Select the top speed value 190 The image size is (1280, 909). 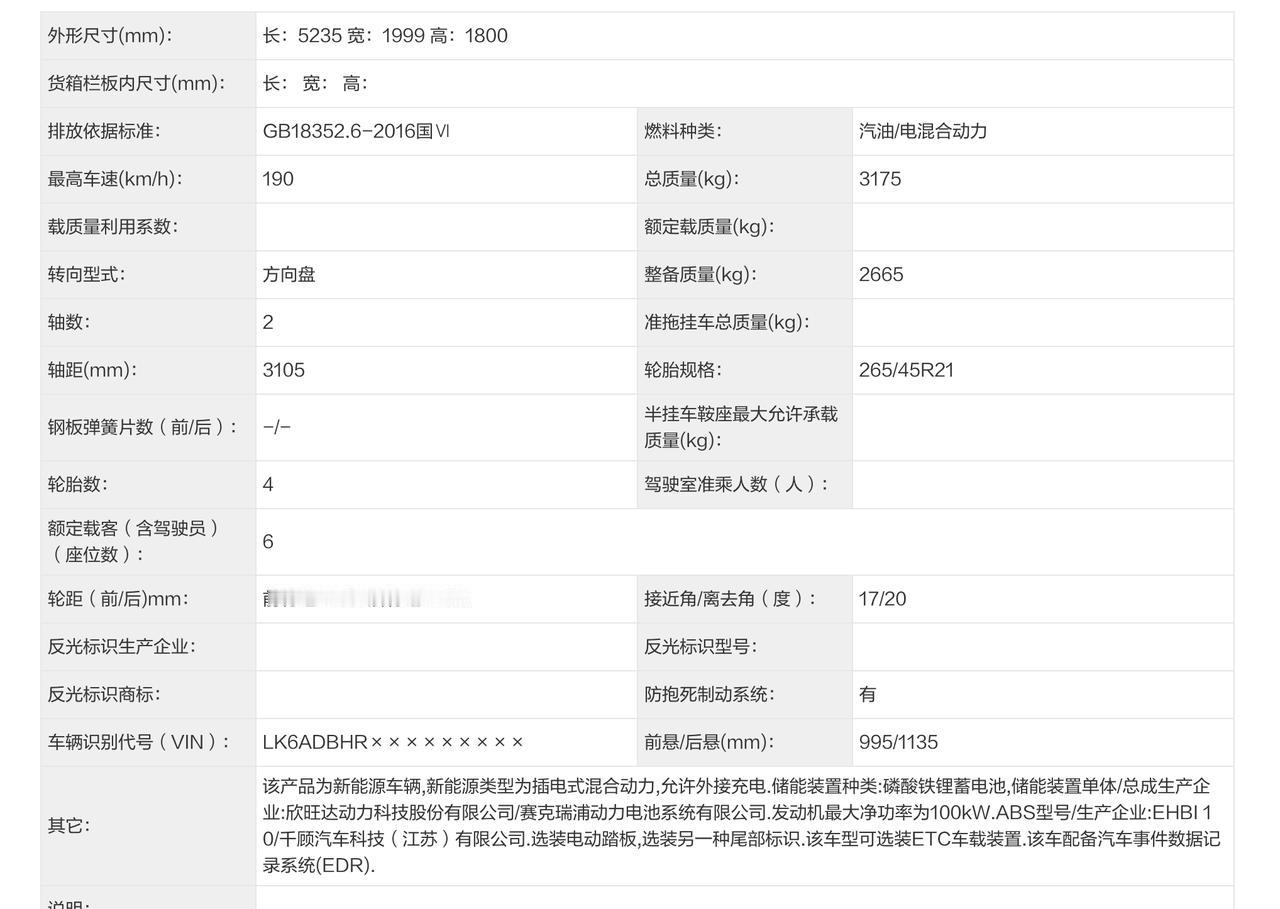click(278, 179)
